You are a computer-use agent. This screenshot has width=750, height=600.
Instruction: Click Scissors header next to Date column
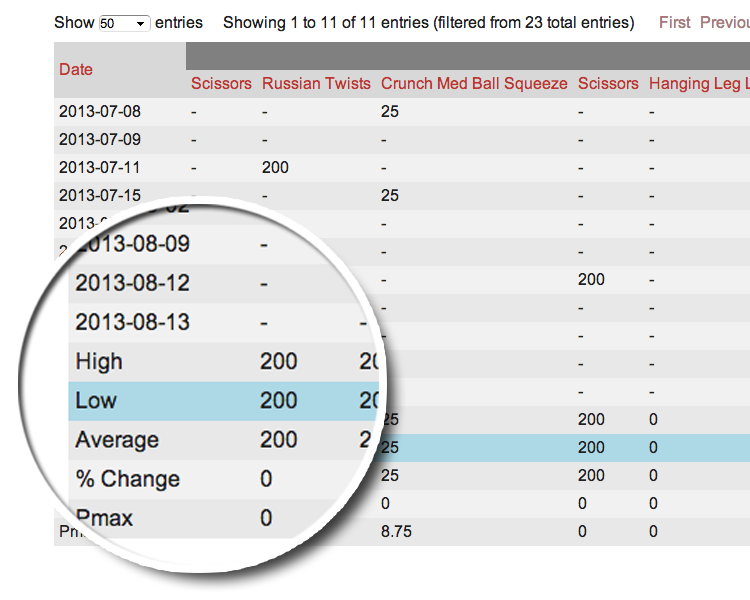221,84
